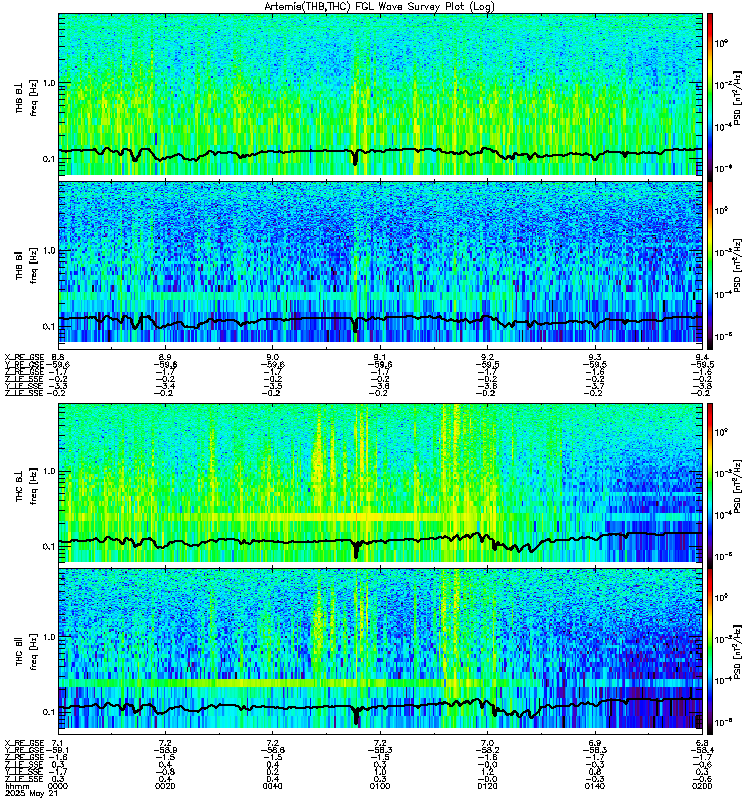Click the '0200' time label
This screenshot has width=750, height=800.
click(x=702, y=786)
